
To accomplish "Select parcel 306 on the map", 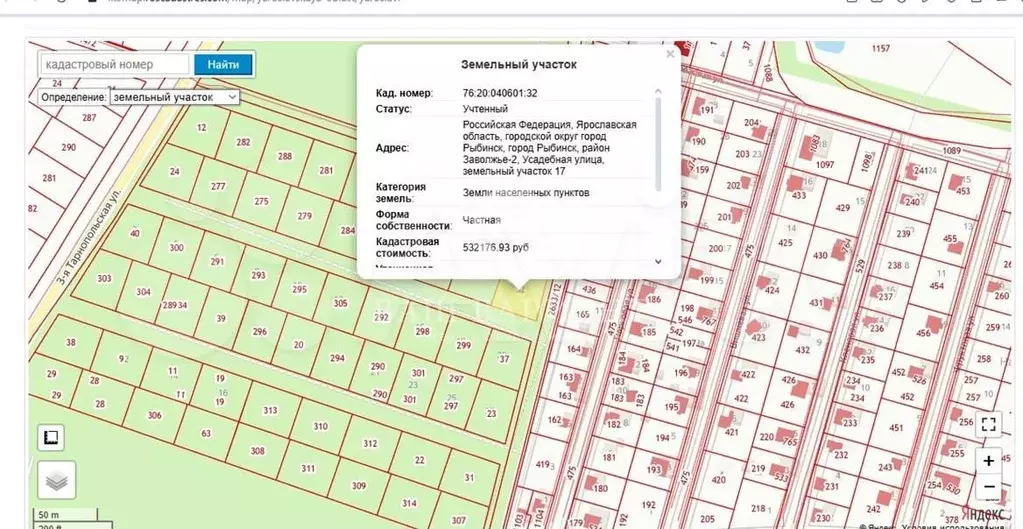I will (x=155, y=416).
